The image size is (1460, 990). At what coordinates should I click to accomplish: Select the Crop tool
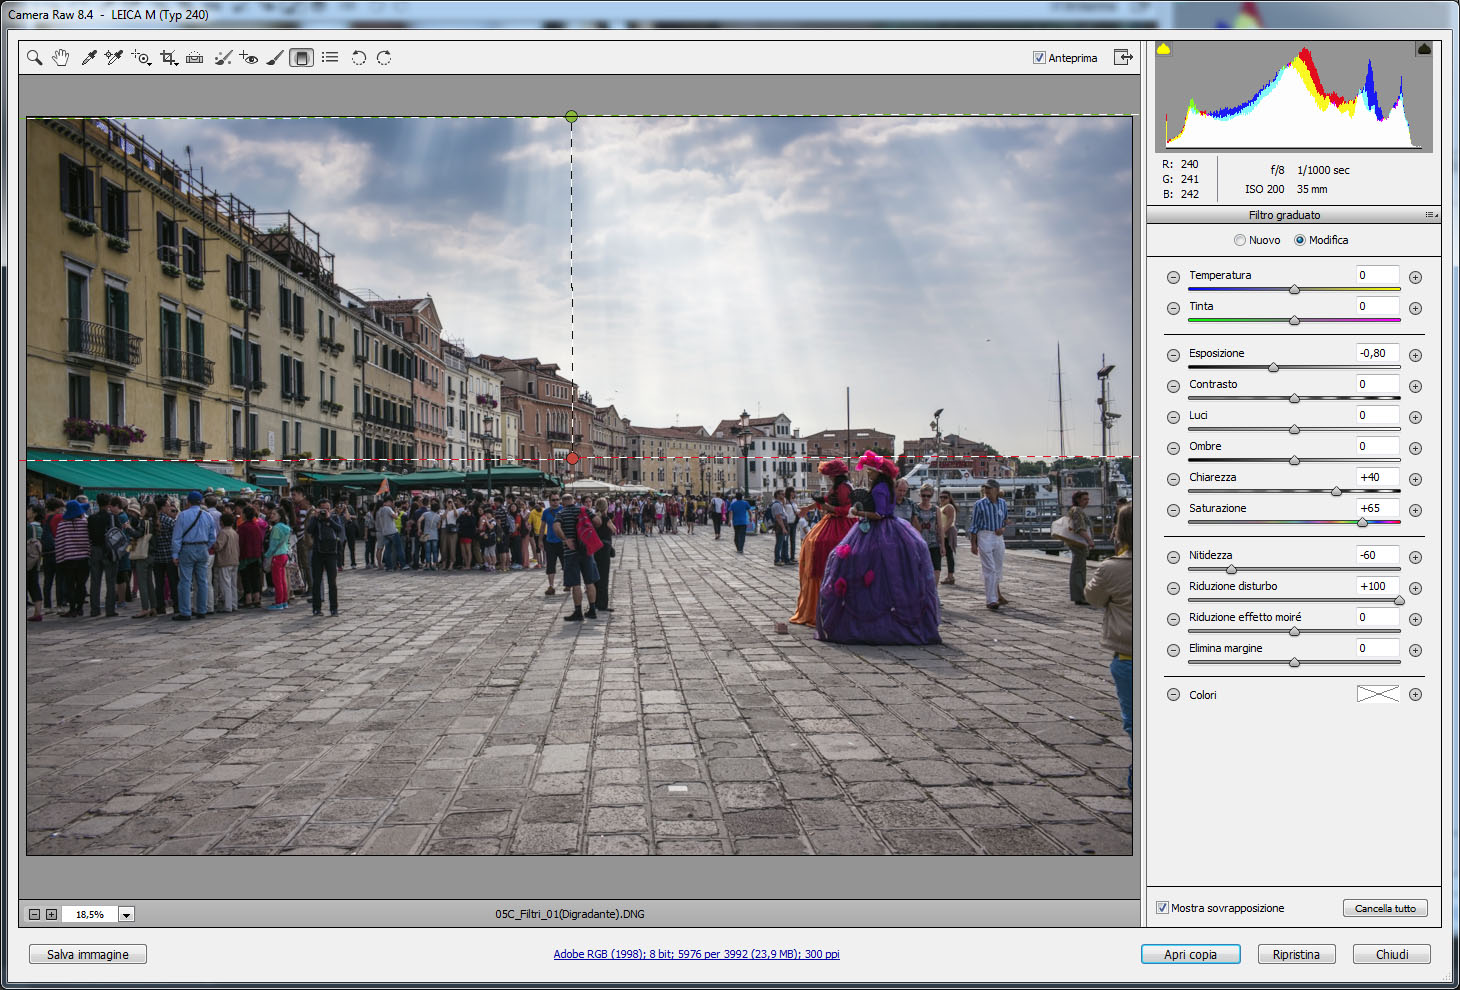tap(168, 58)
